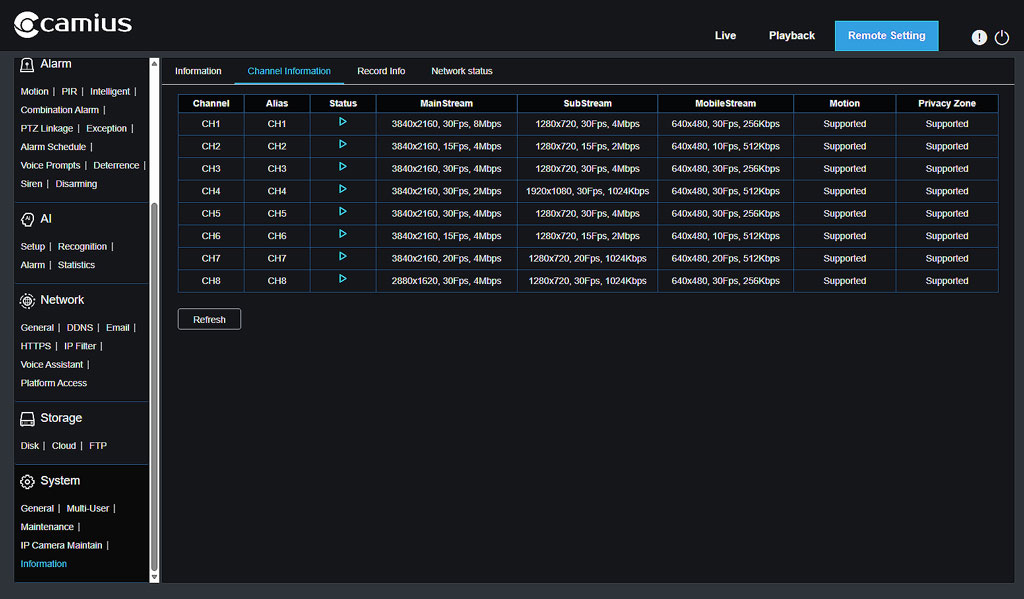
Task: Click the Camius logo
Action: coord(72,24)
